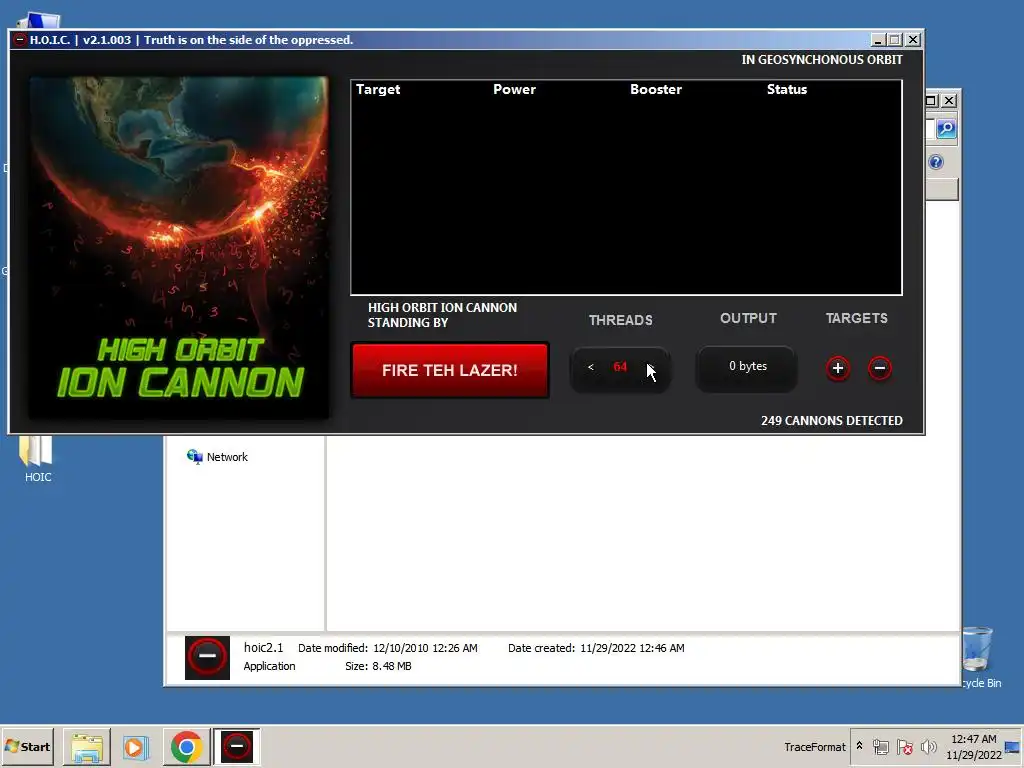Click the FIRE TEH LAZER! button
The width and height of the screenshot is (1024, 768).
click(x=449, y=370)
